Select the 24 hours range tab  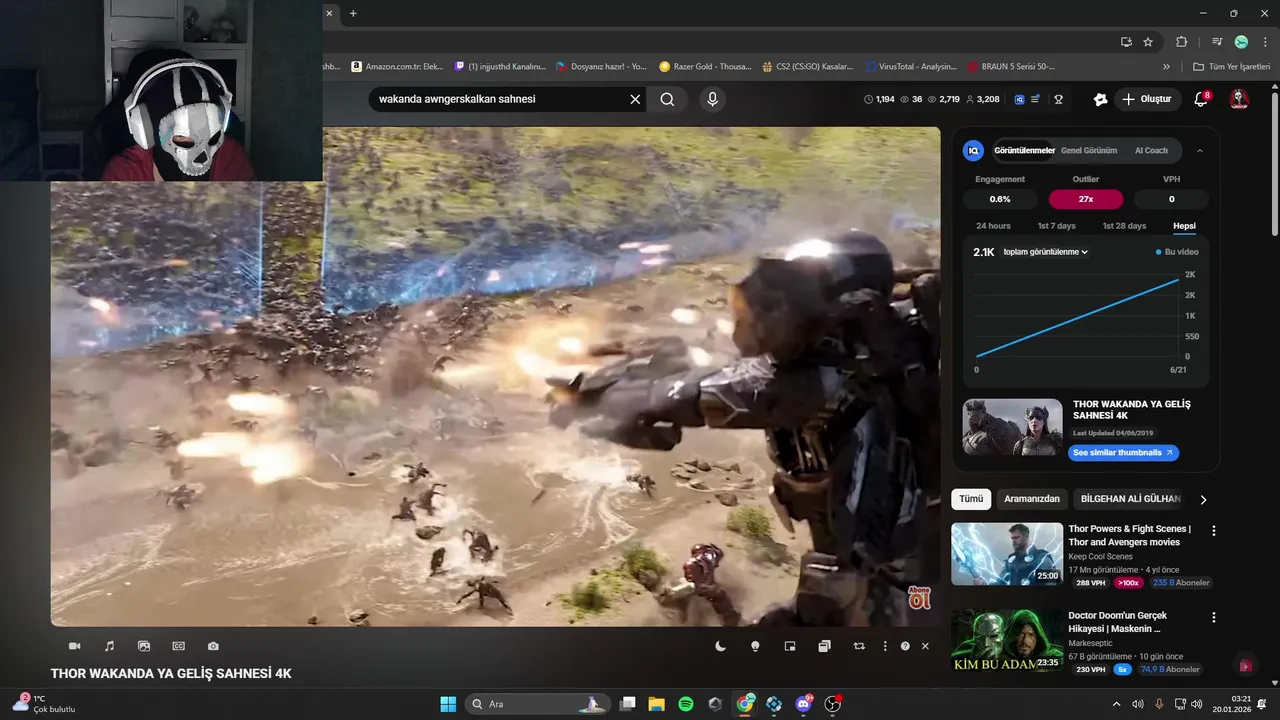tap(993, 226)
